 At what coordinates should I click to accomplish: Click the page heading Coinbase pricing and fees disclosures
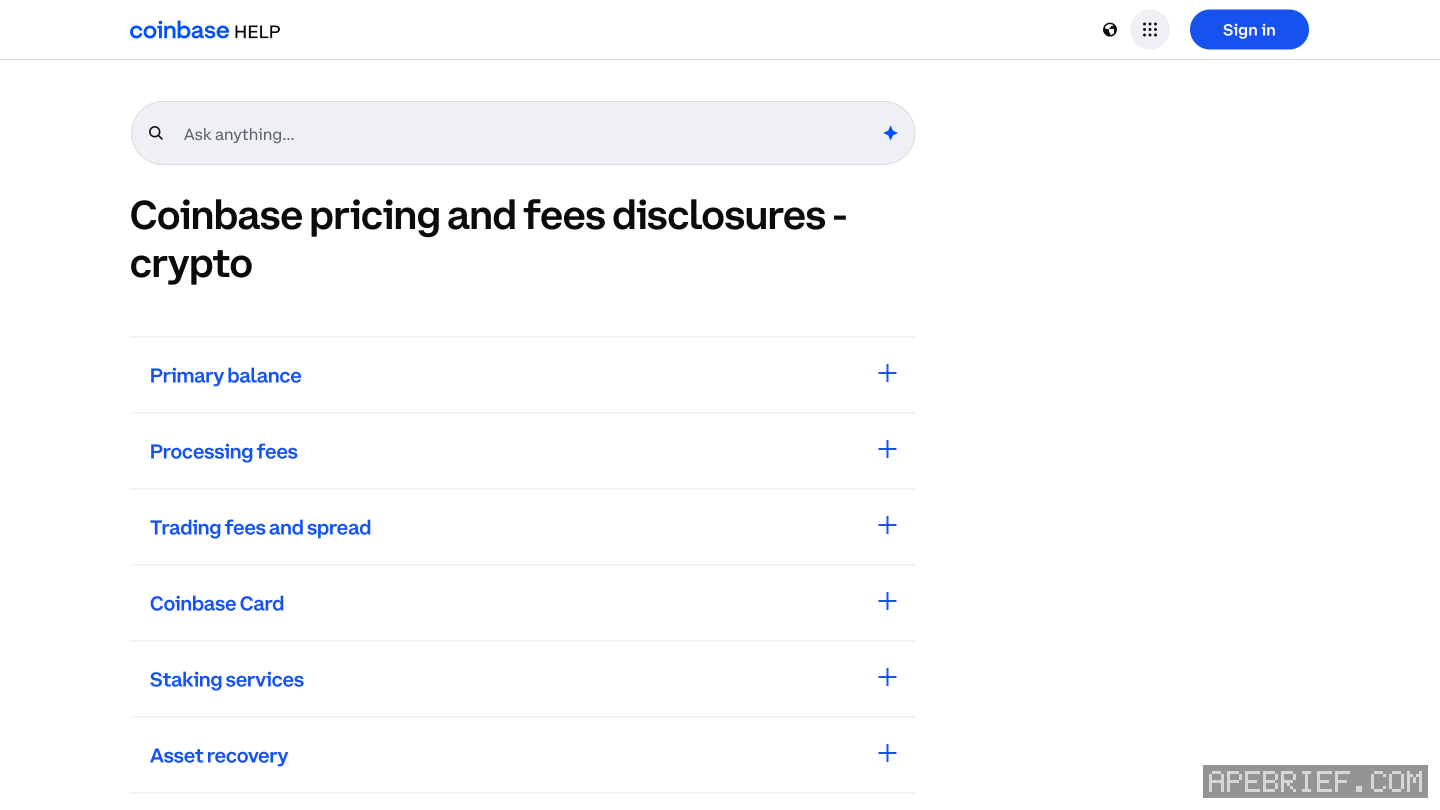point(488,239)
